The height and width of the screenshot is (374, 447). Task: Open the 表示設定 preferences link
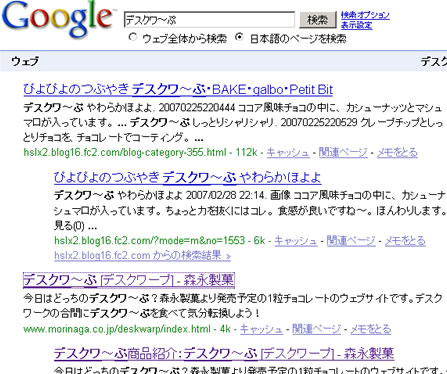(x=356, y=25)
